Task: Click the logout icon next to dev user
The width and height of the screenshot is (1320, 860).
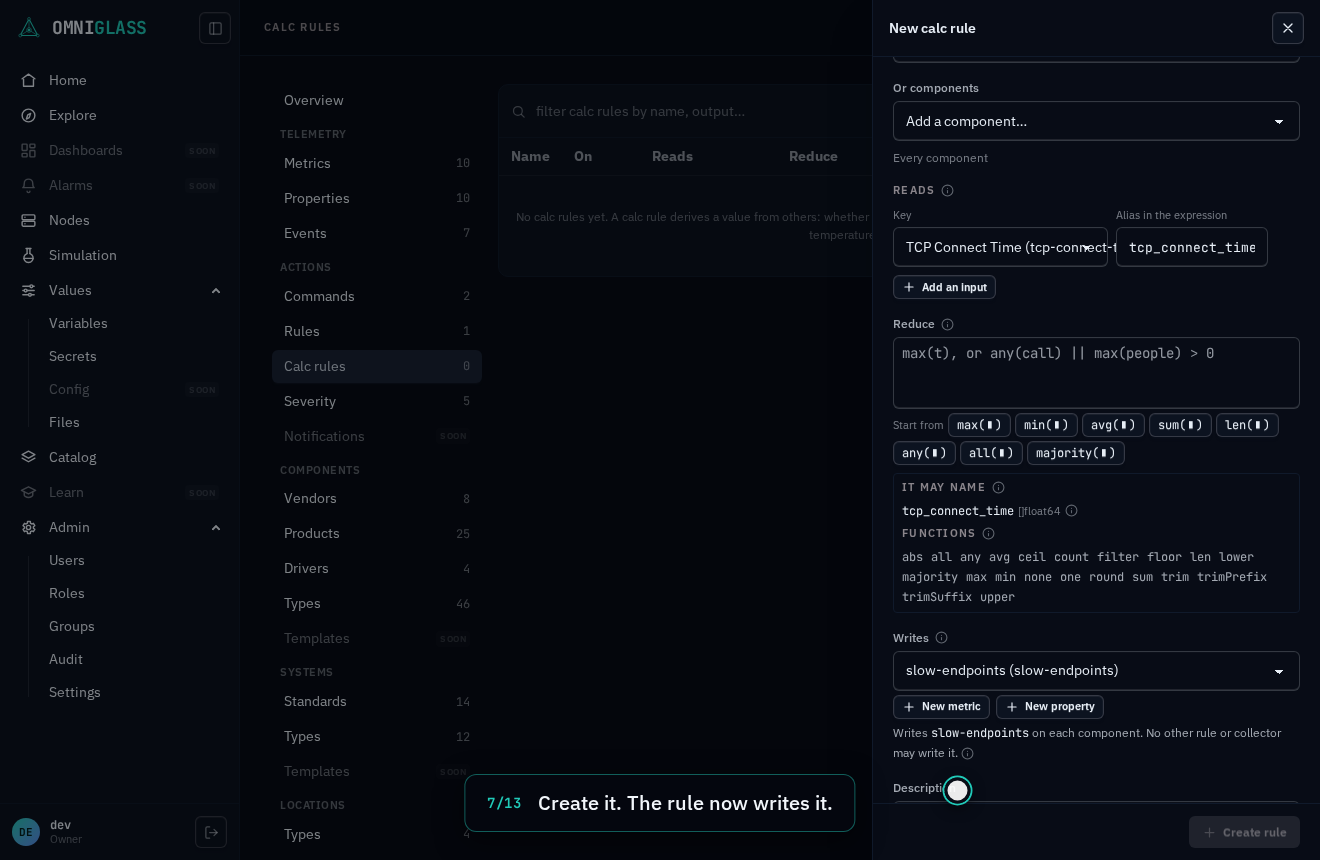Action: click(211, 832)
